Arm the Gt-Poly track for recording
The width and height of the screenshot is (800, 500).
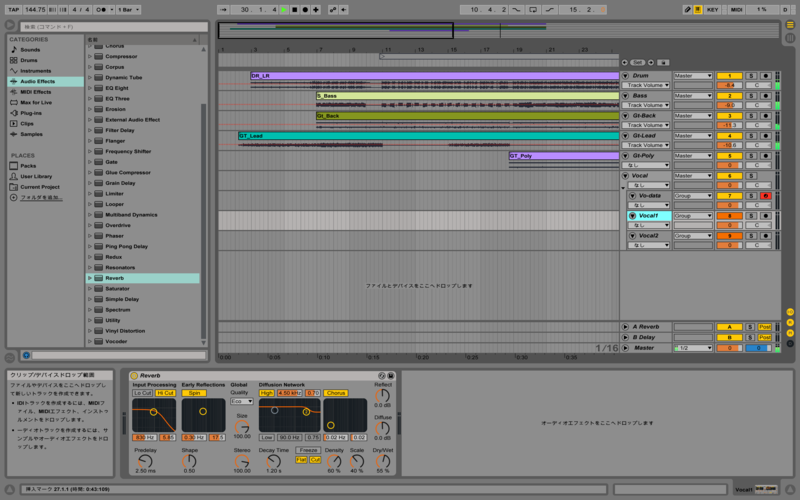765,156
